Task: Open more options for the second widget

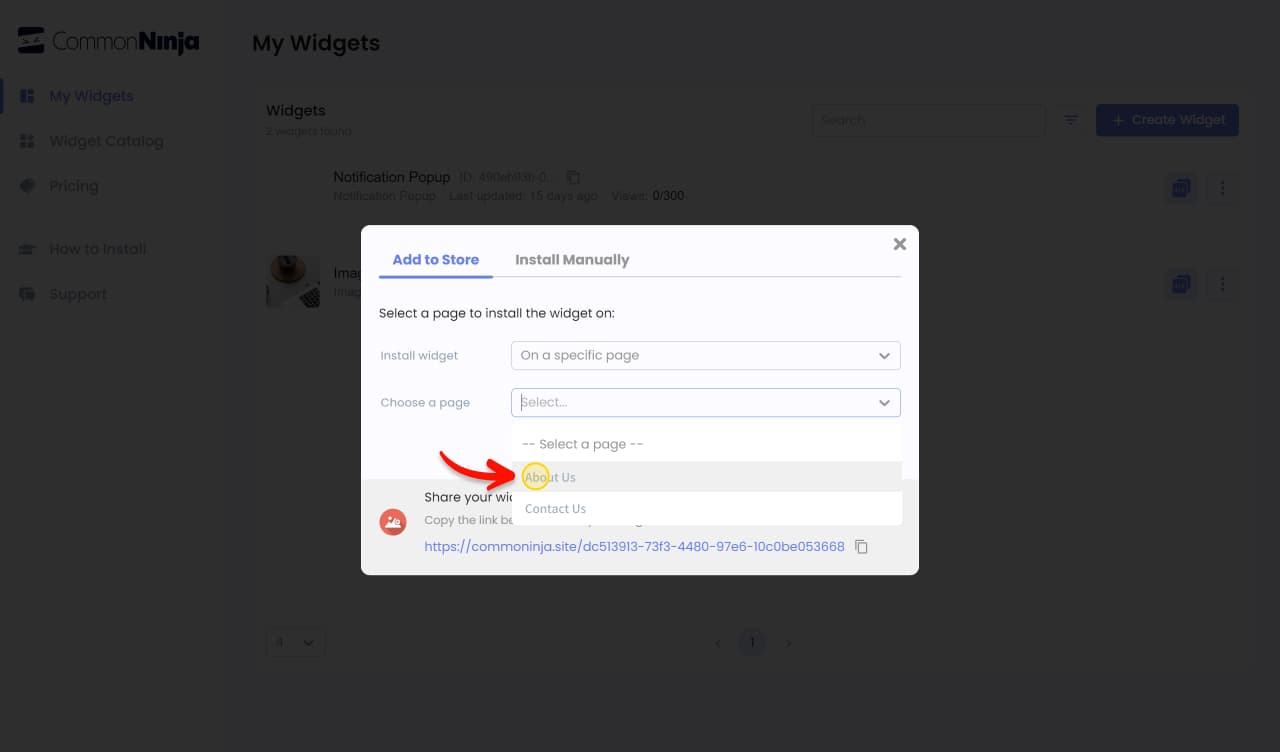Action: (1222, 284)
